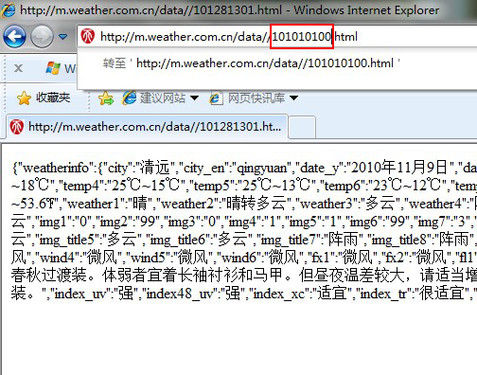Click the yellow favorites star icon
This screenshot has width=477, height=375.
click(24, 98)
